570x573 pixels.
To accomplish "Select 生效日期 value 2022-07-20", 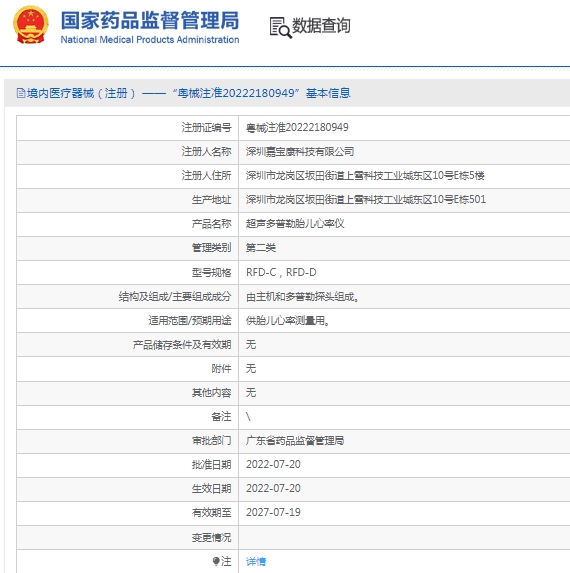I will point(273,488).
